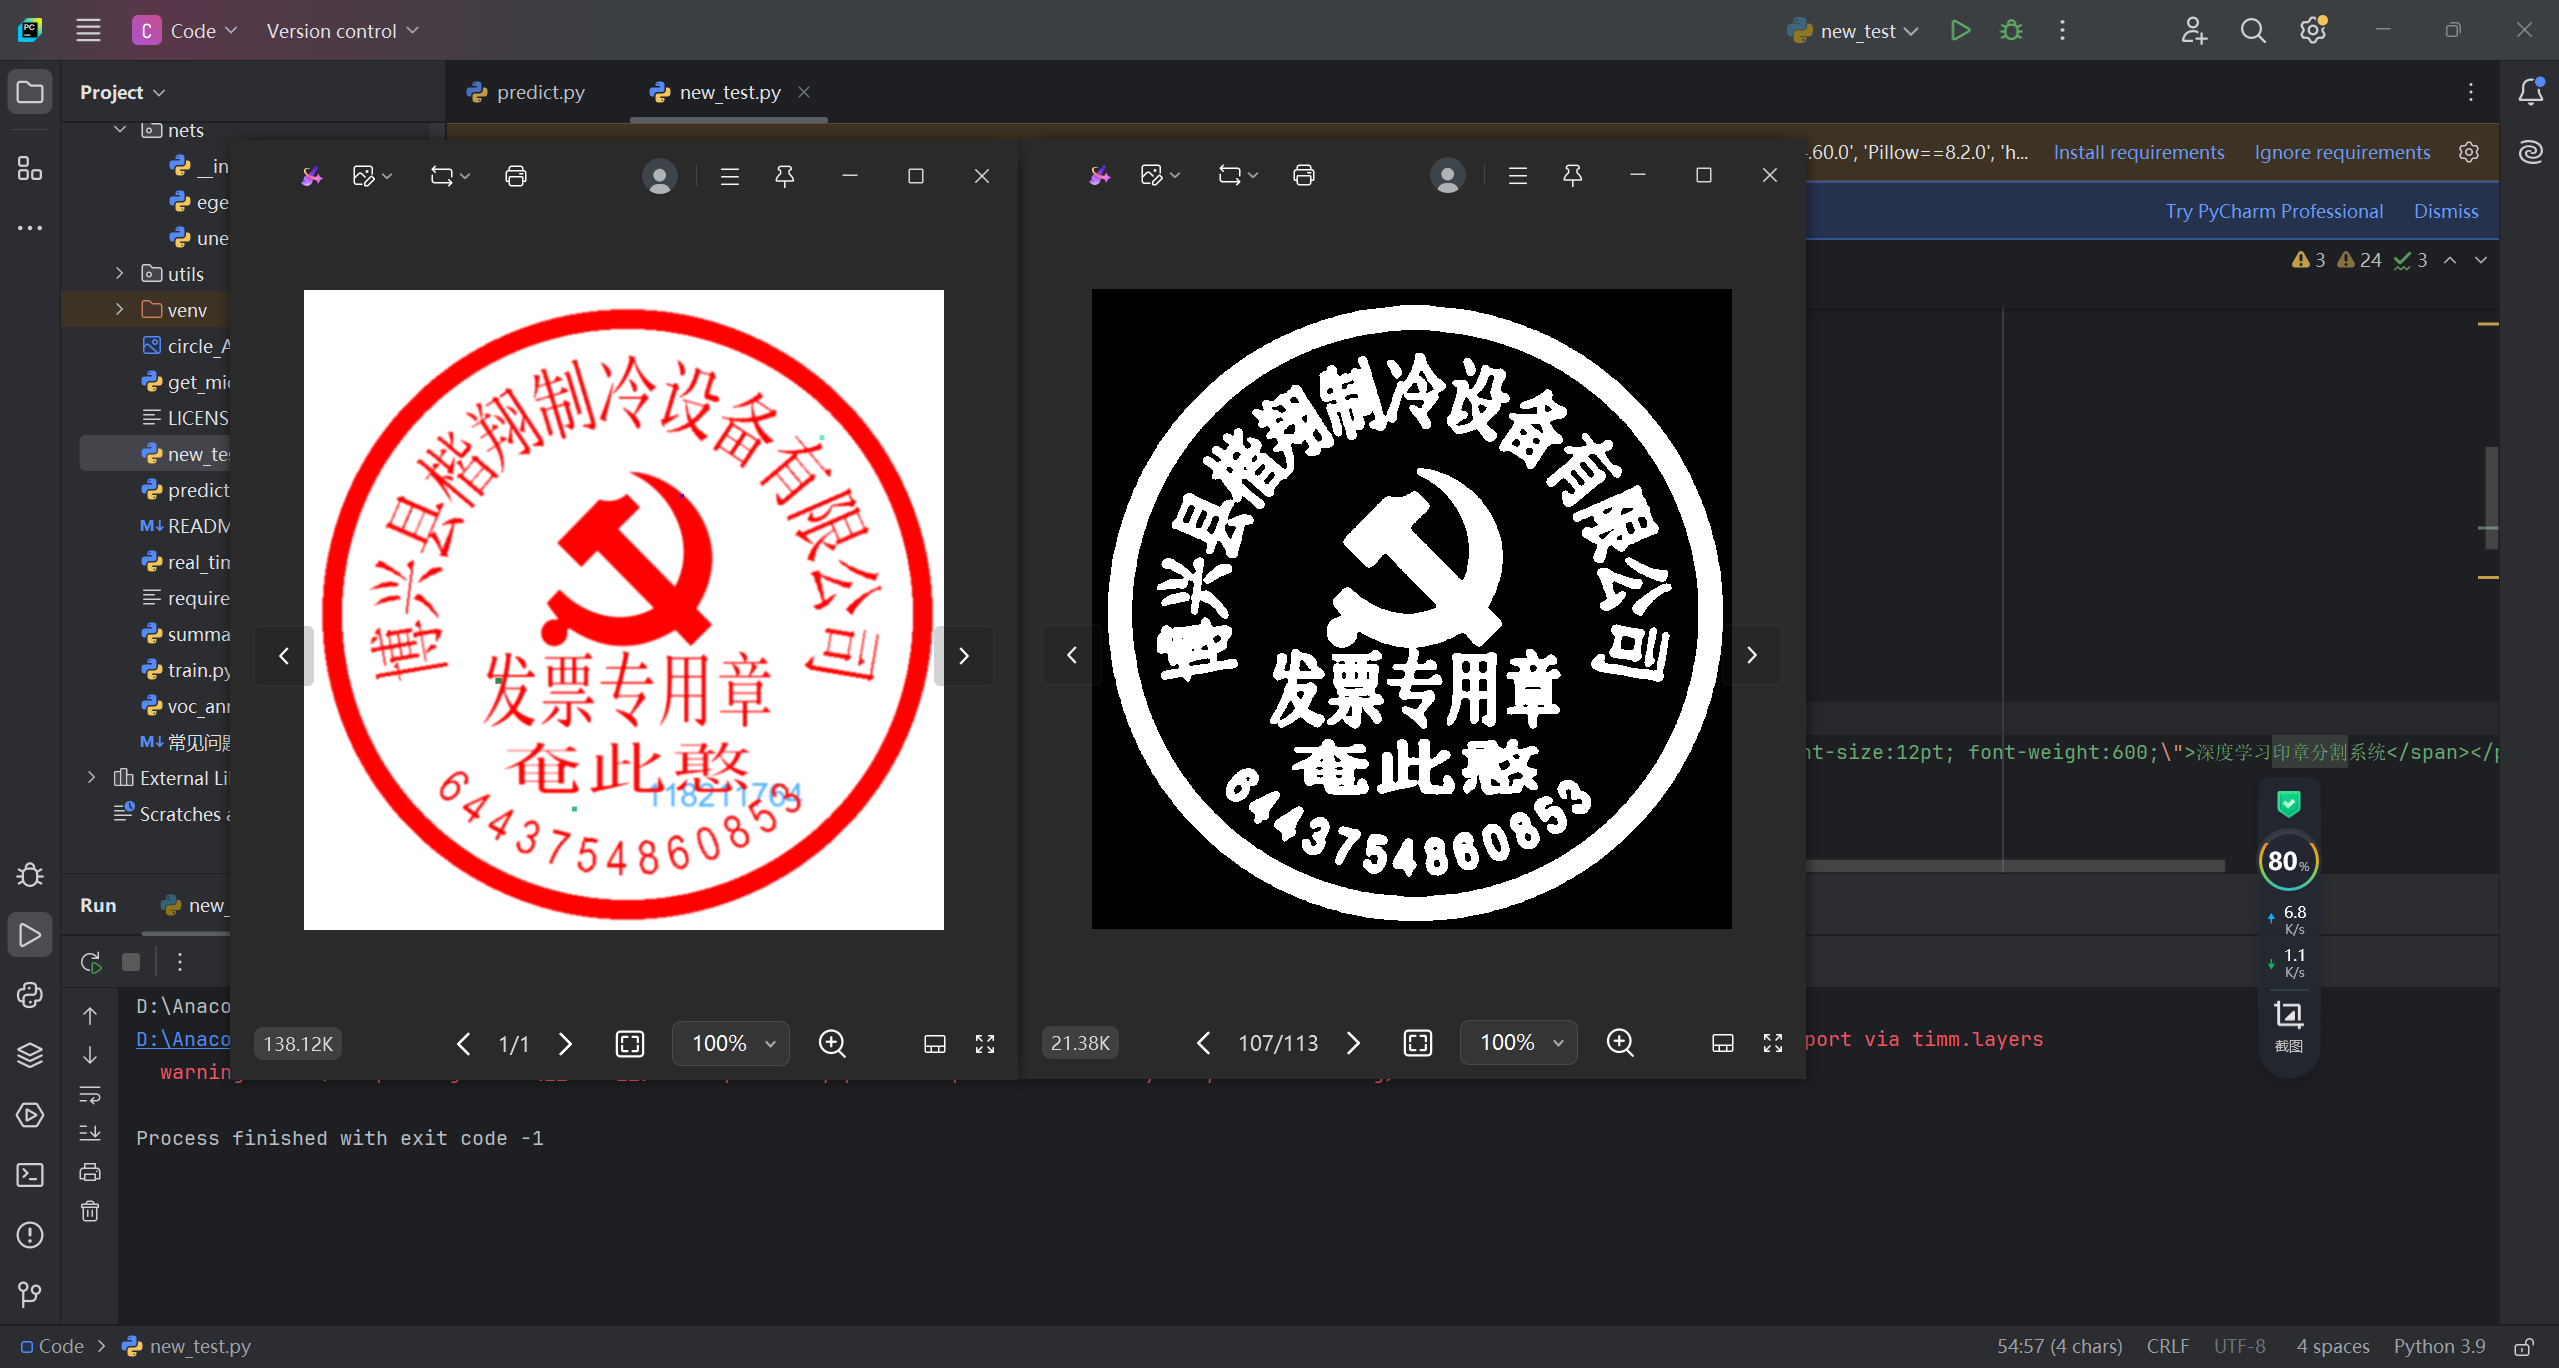Click the Run button in top toolbar
Image resolution: width=2559 pixels, height=1368 pixels.
pyautogui.click(x=1960, y=31)
